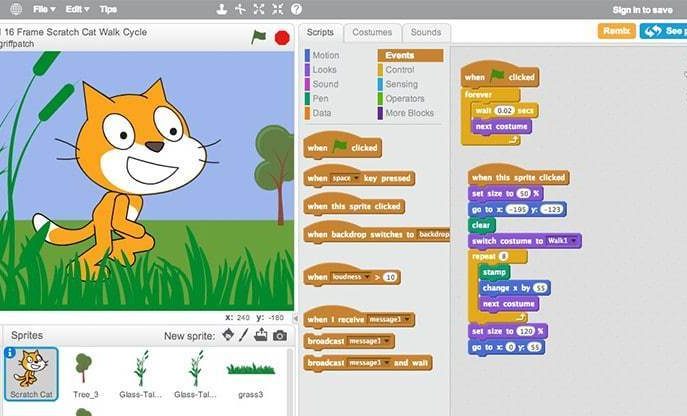687x416 pixels.
Task: Open loudness dropdown in palette block
Action: (x=351, y=277)
